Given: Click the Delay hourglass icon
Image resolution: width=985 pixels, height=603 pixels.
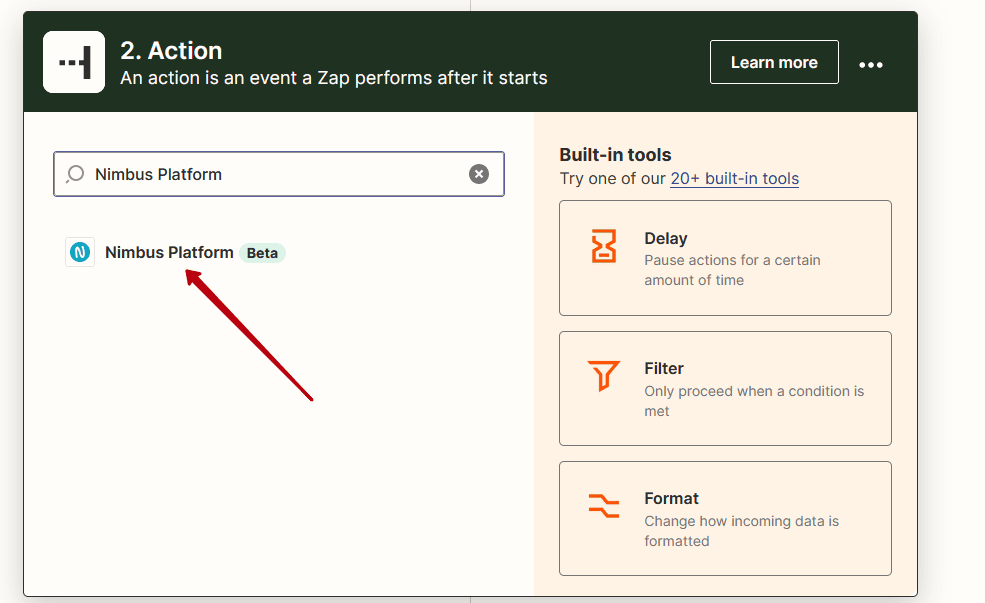Looking at the screenshot, I should [x=604, y=246].
